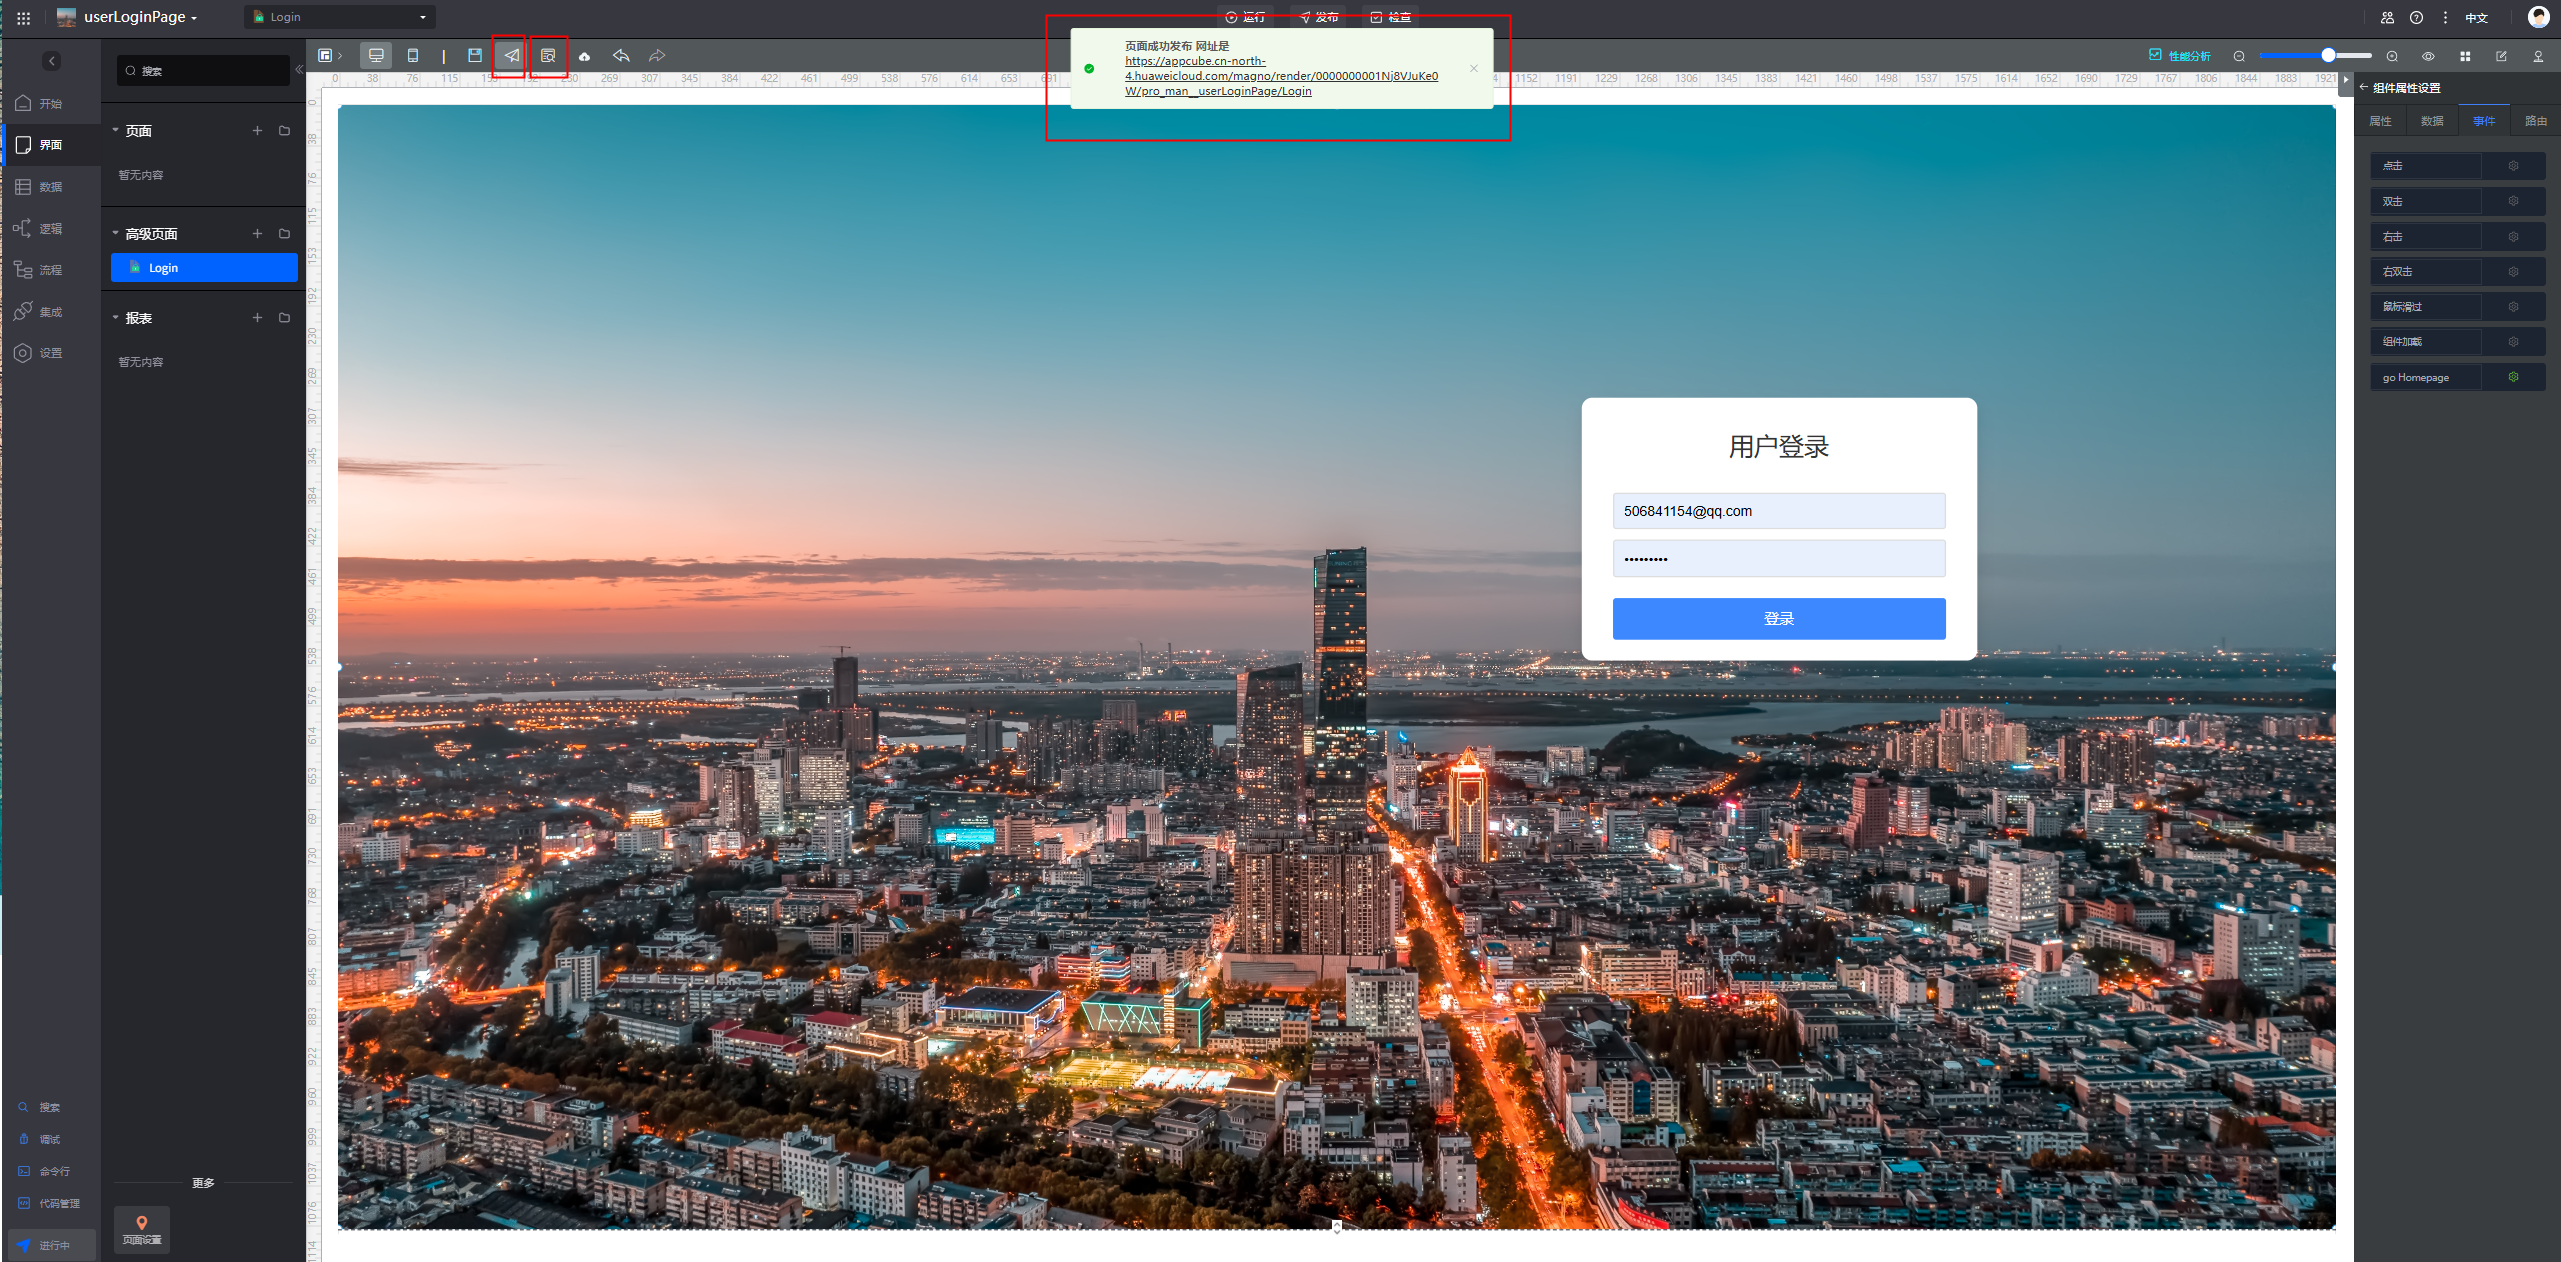
Task: Toggle desktop view mode button
Action: pos(376,56)
